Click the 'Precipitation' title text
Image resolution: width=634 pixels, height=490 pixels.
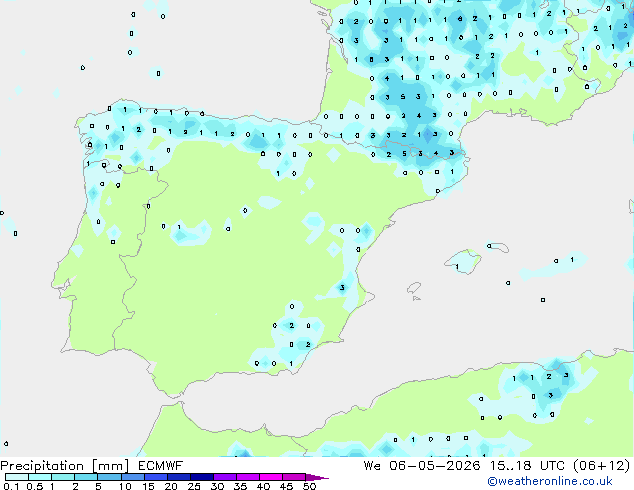click(42, 466)
